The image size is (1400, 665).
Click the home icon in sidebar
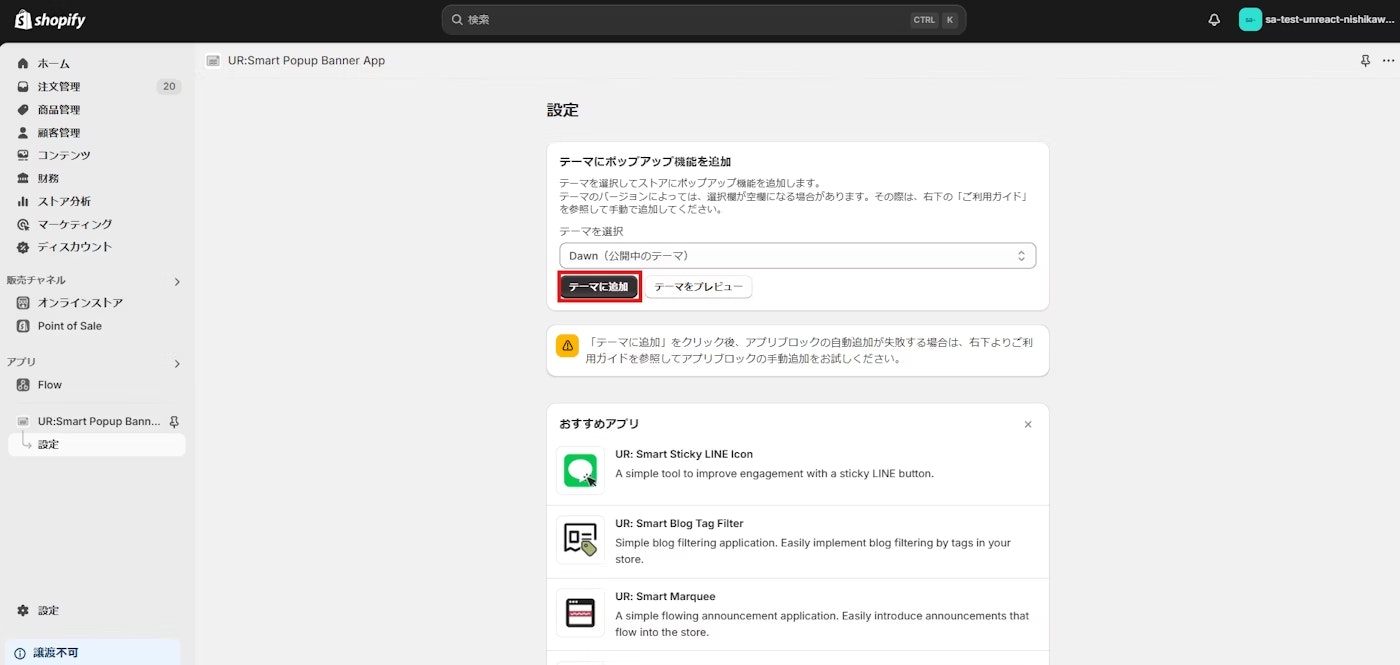pos(23,64)
